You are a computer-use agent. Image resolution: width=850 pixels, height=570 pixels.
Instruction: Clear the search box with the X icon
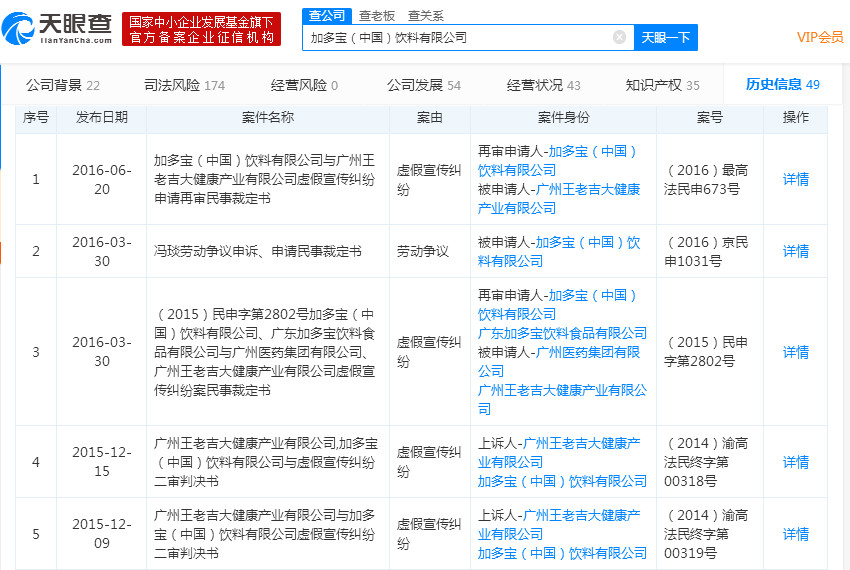[619, 37]
